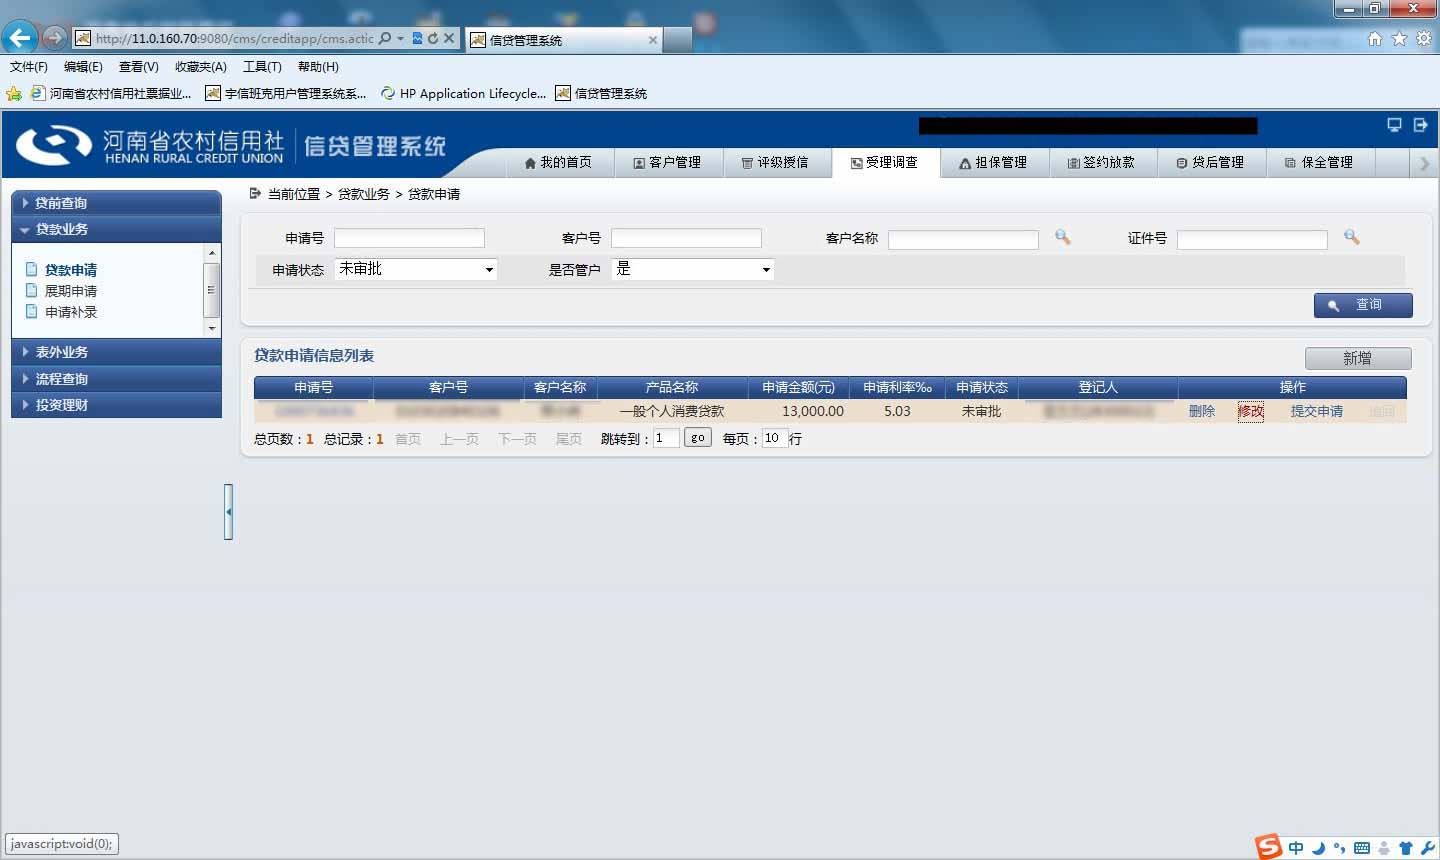Open the address bar URL dropdown arrow
This screenshot has height=860, width=1440.
pyautogui.click(x=401, y=38)
